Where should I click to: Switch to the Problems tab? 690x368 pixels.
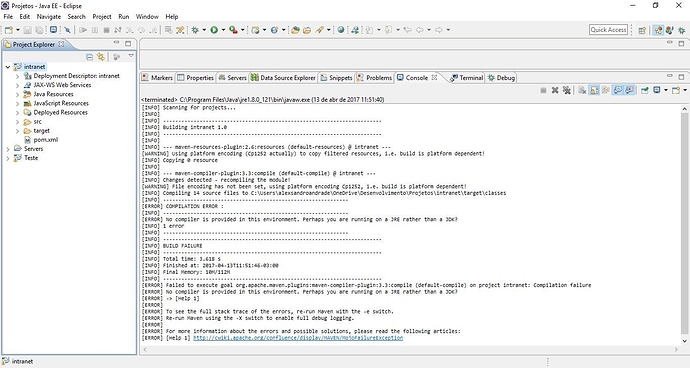[x=374, y=78]
